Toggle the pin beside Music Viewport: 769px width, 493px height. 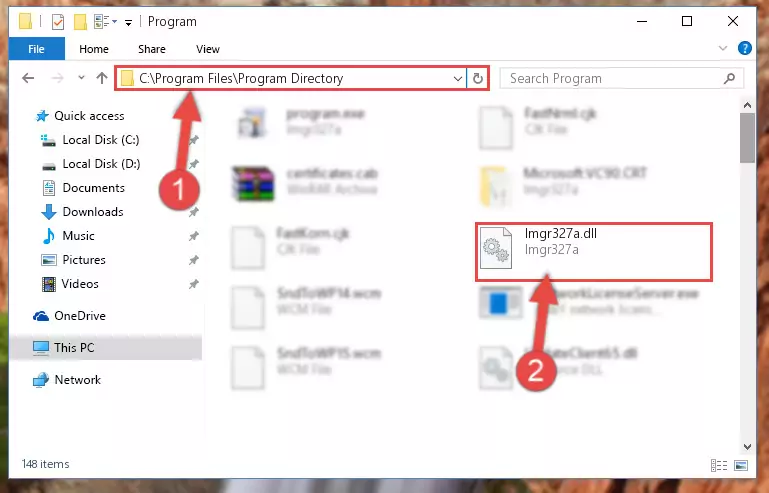pyautogui.click(x=194, y=236)
